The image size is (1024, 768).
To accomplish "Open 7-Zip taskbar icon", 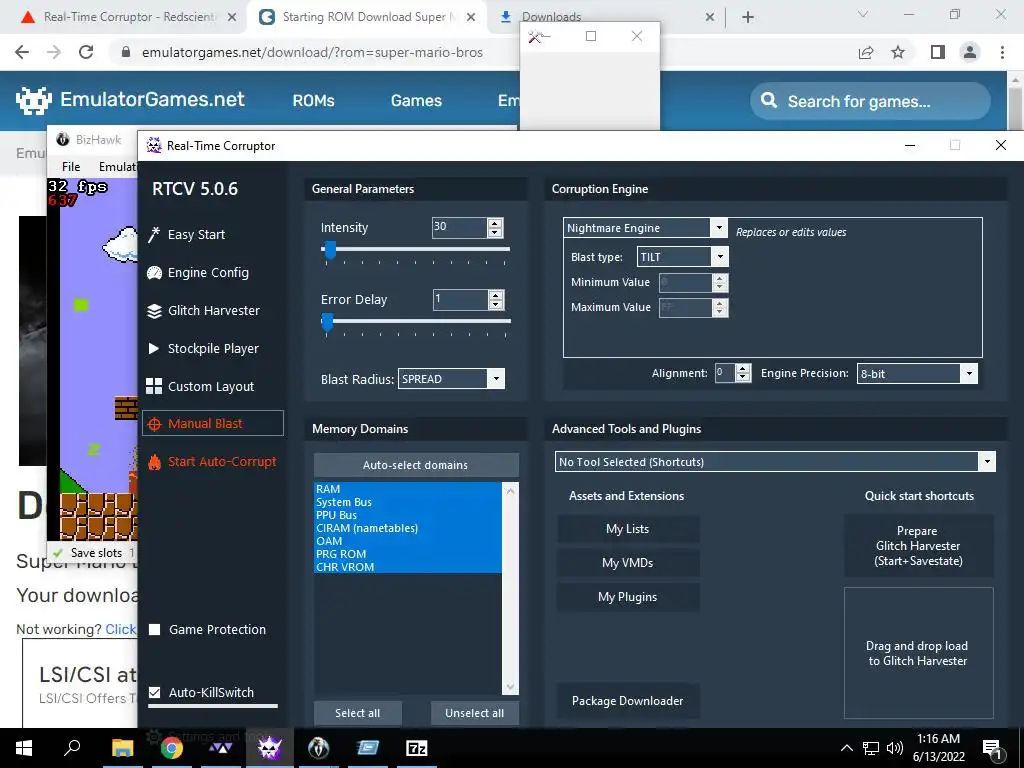I will click(x=416, y=748).
